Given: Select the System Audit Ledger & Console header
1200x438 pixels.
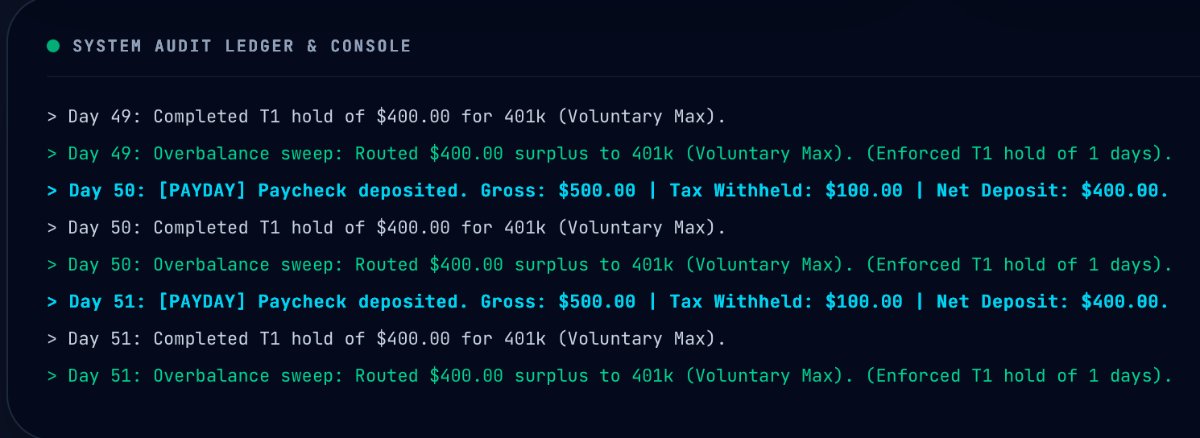Looking at the screenshot, I should pyautogui.click(x=241, y=46).
